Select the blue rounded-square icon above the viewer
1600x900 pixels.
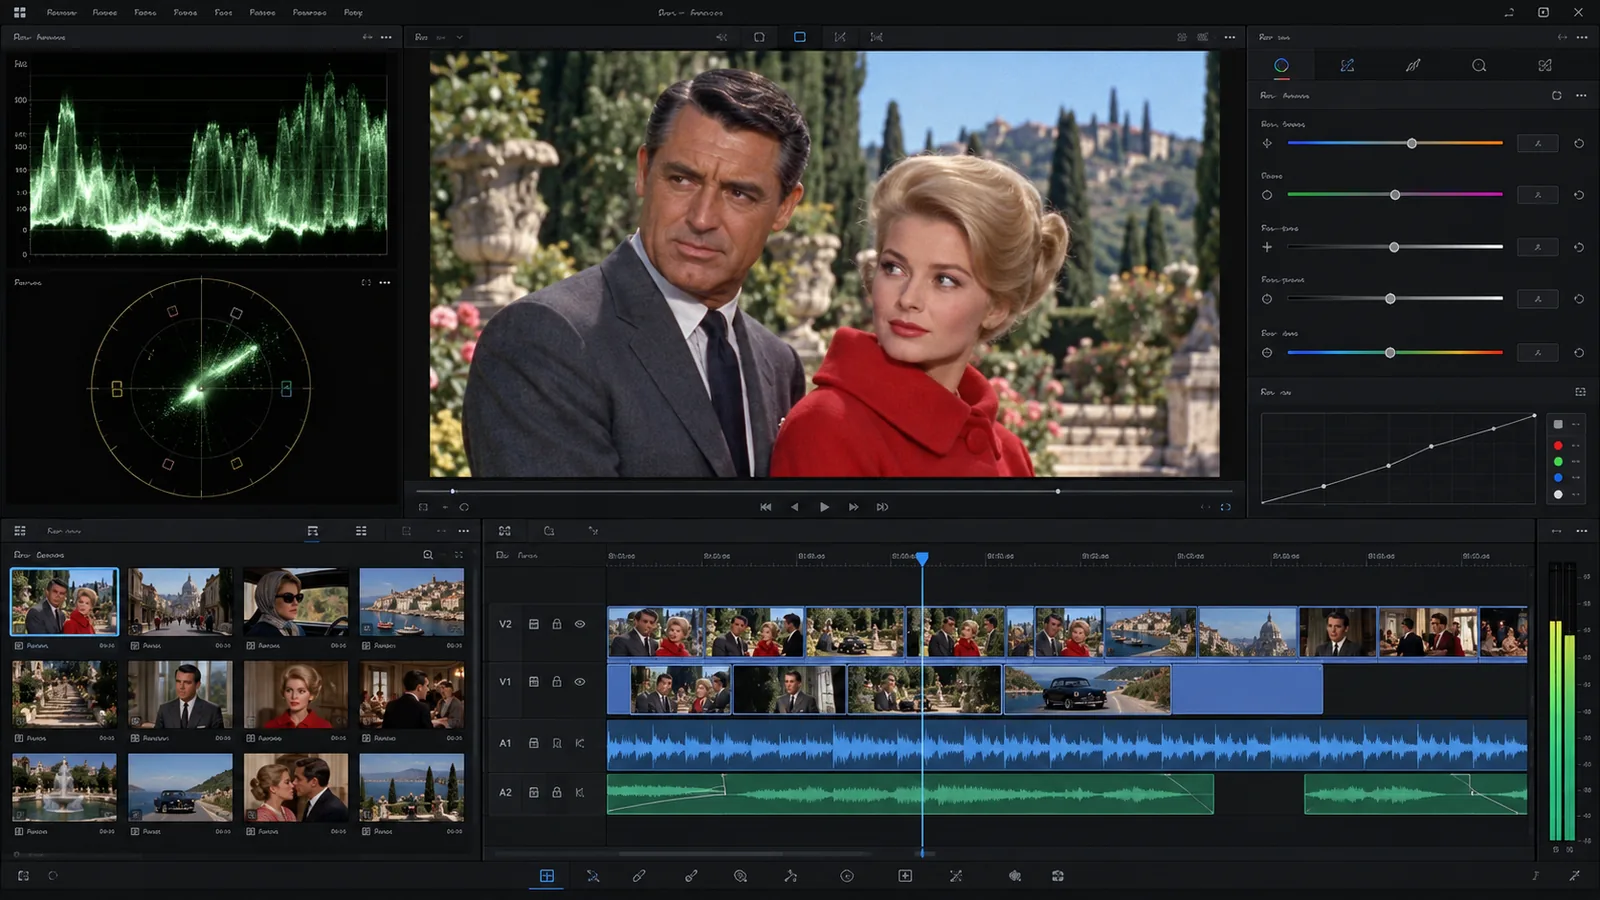(x=800, y=37)
